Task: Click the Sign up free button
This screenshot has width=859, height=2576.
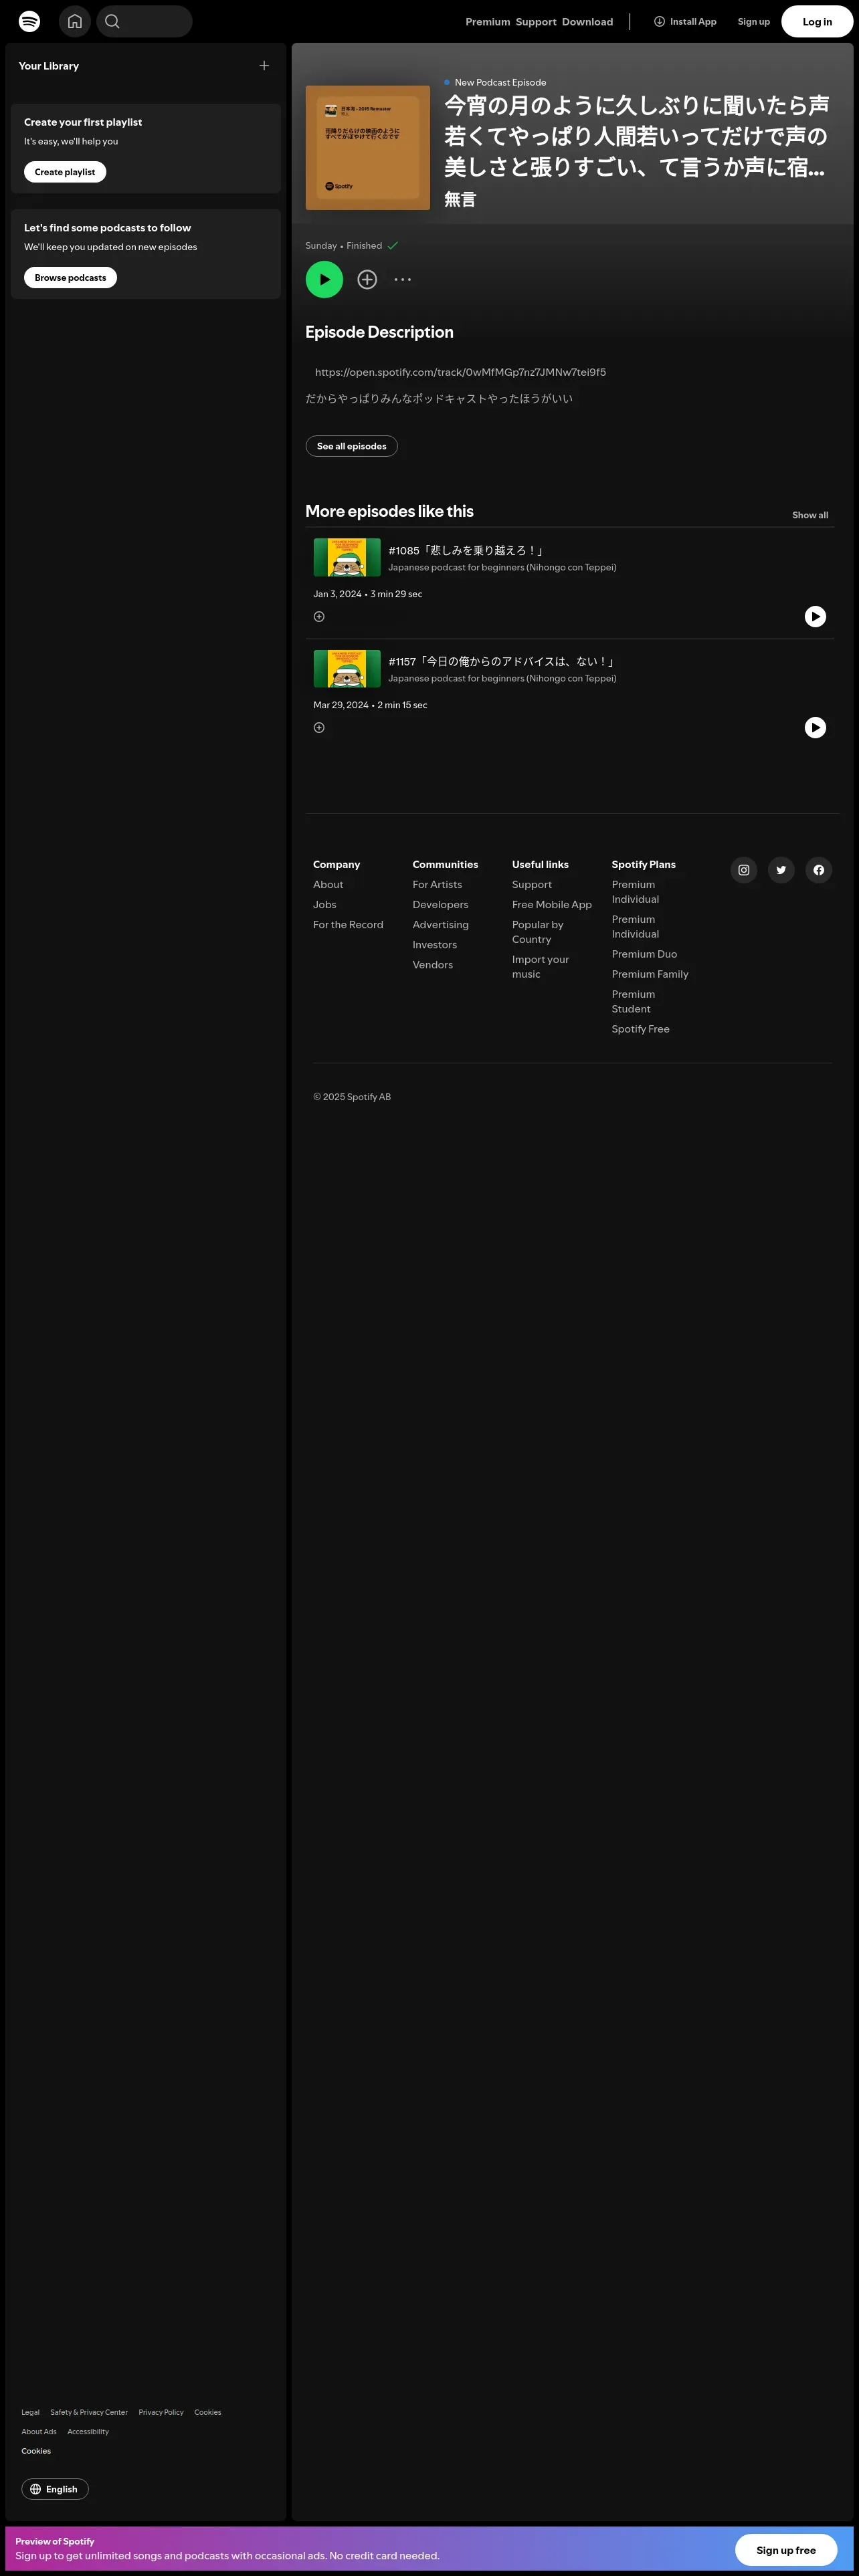Action: click(785, 2550)
